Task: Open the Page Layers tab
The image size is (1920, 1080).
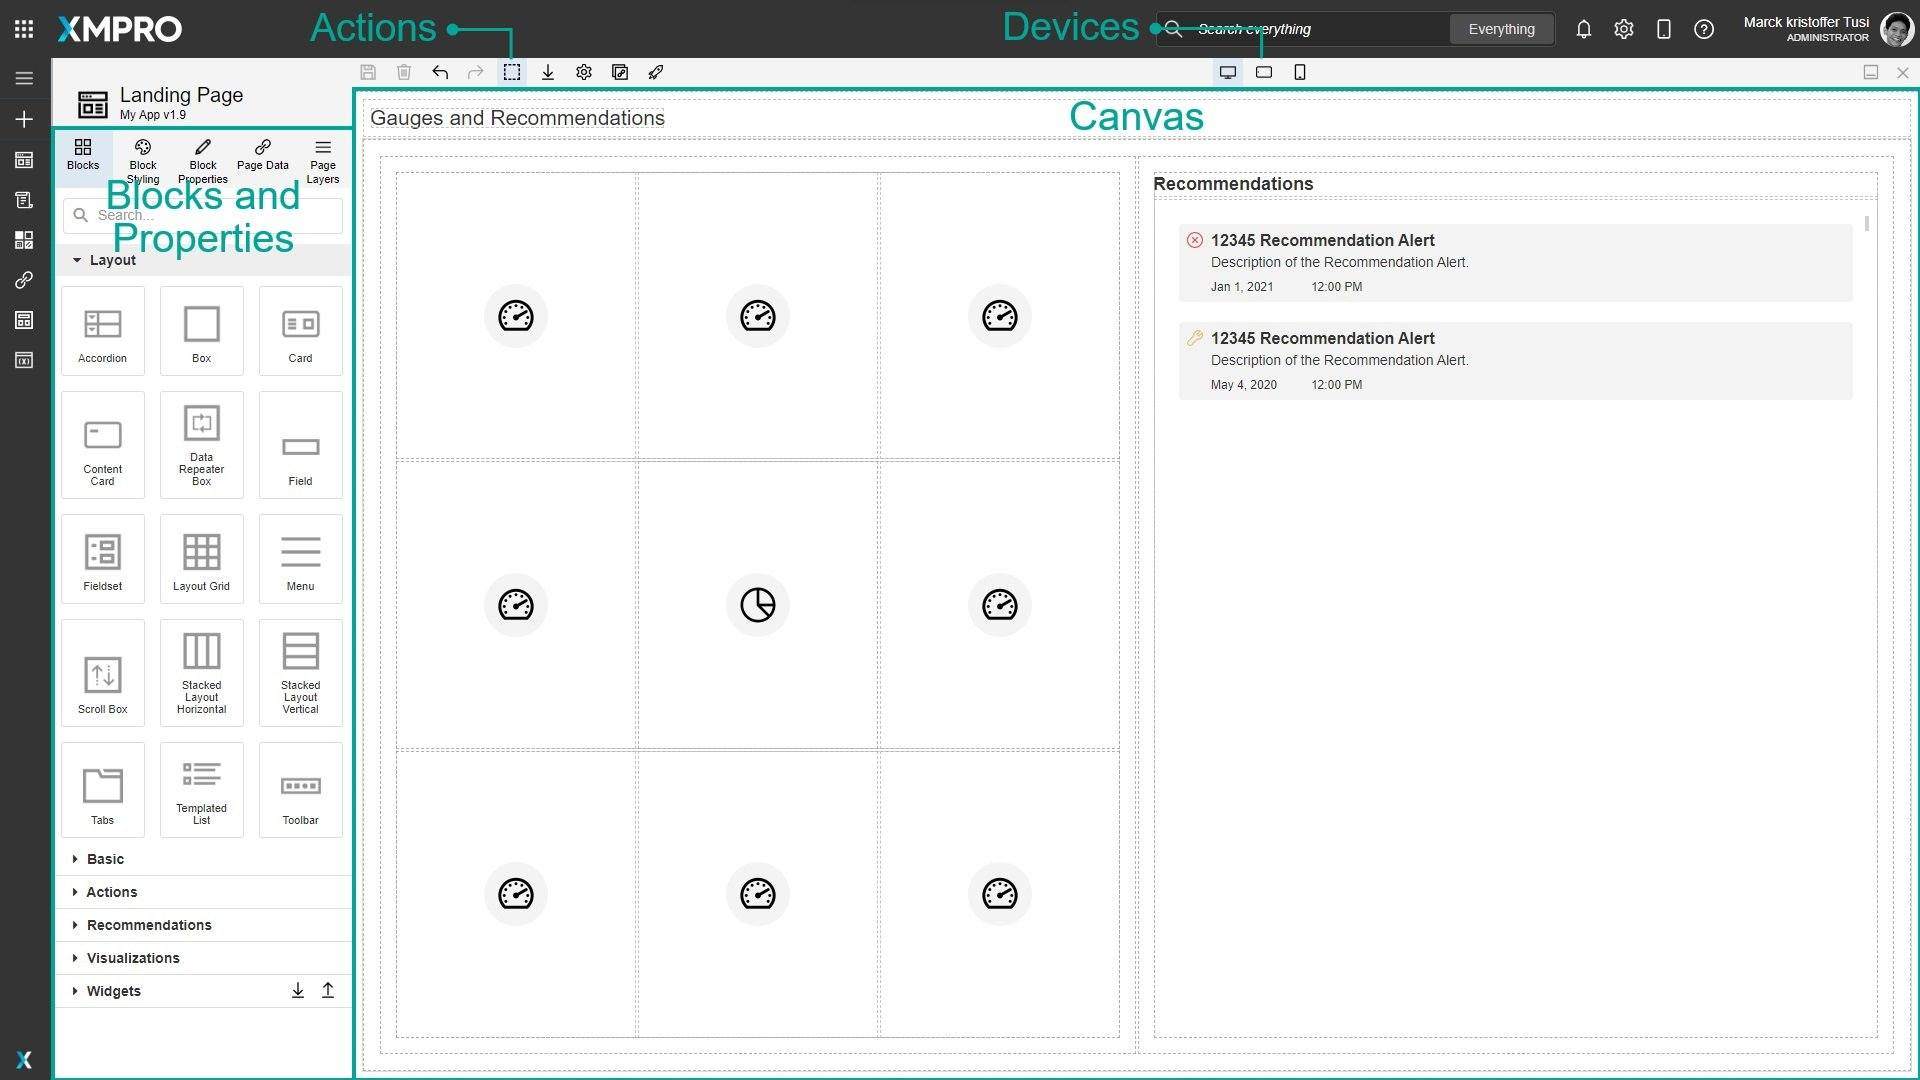Action: click(x=322, y=160)
